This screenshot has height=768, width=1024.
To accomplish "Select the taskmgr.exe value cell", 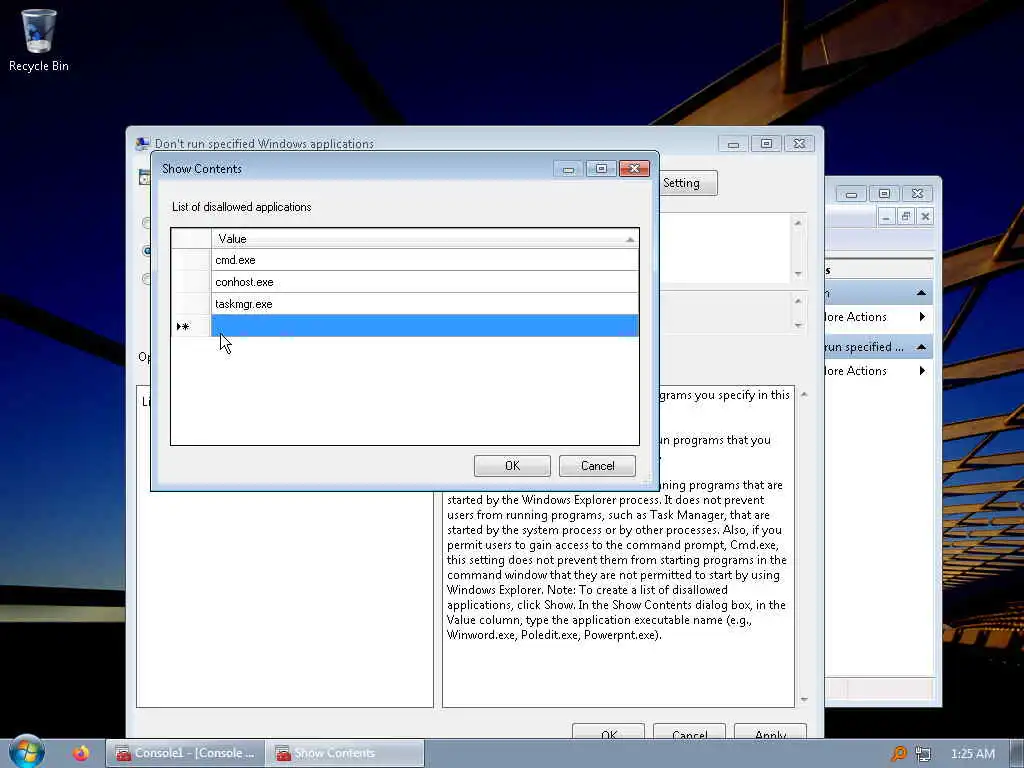I will pos(424,304).
